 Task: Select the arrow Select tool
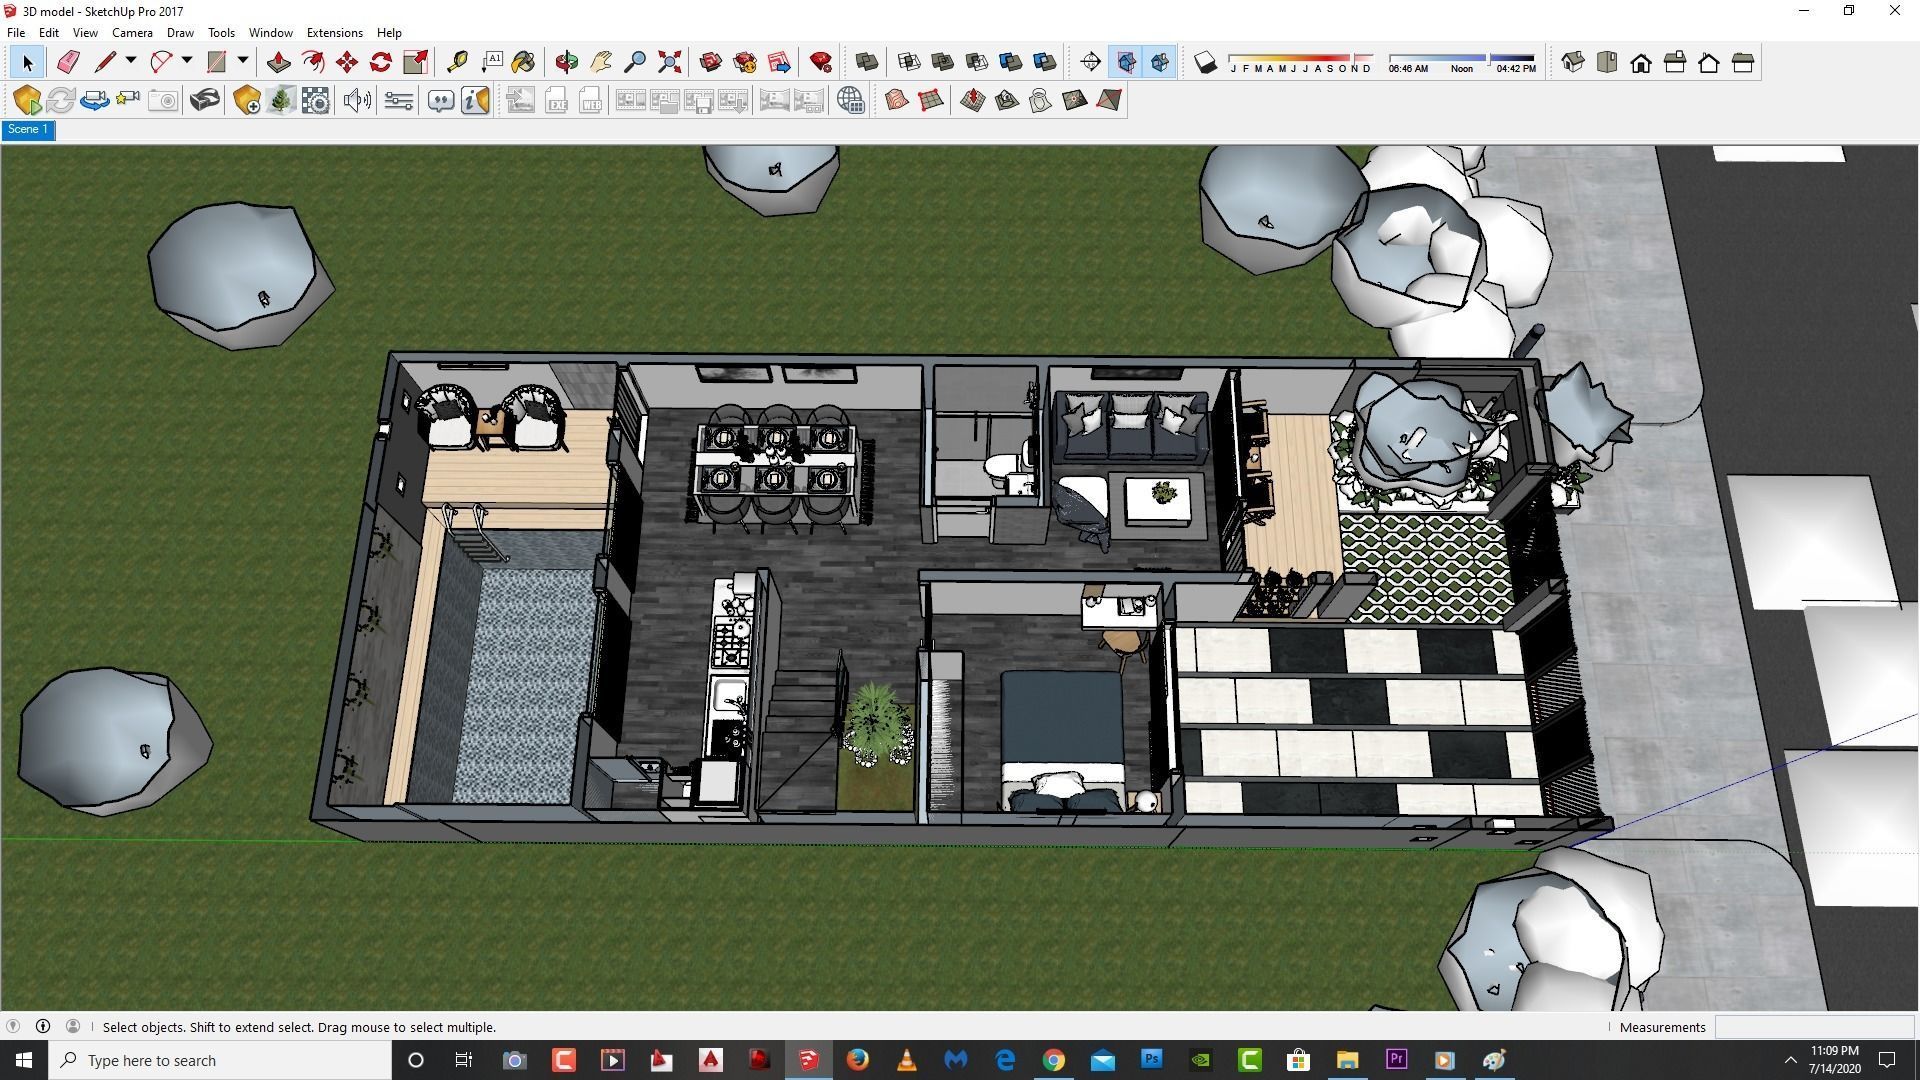[27, 63]
